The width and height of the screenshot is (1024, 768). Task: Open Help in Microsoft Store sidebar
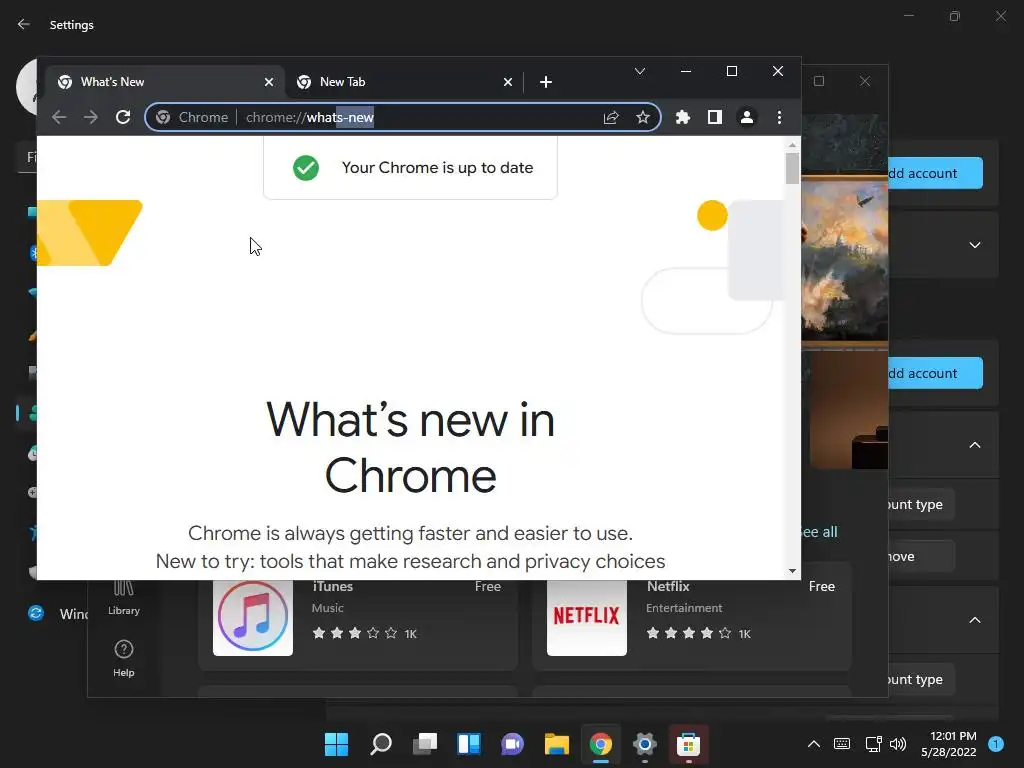pos(123,659)
